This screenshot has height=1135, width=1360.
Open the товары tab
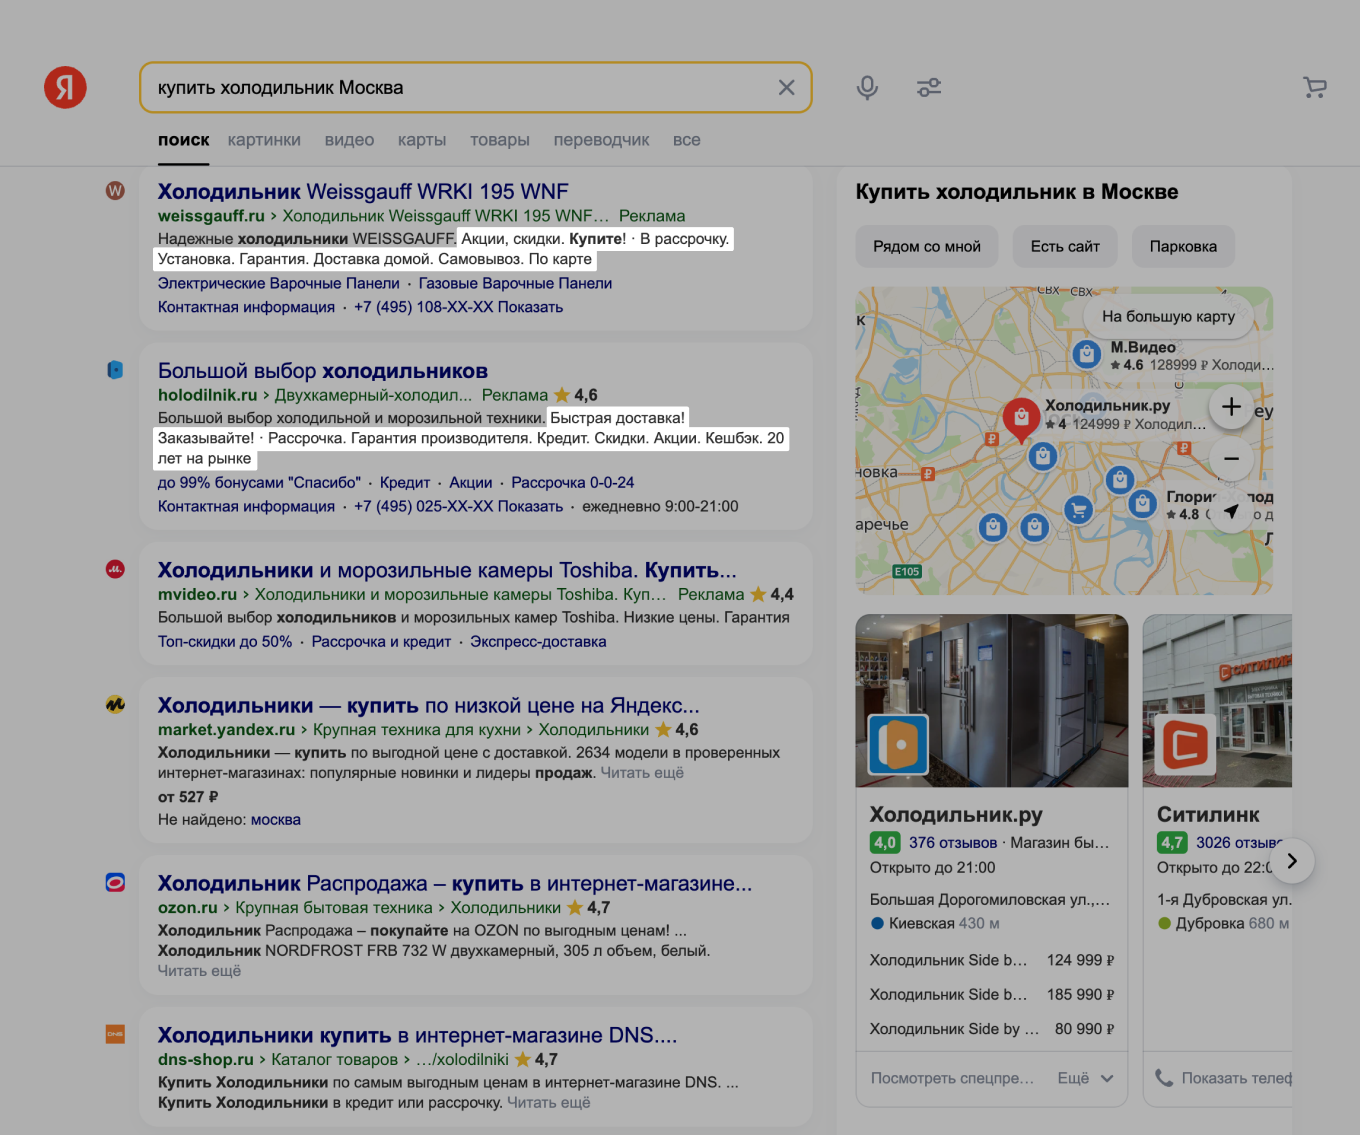500,140
